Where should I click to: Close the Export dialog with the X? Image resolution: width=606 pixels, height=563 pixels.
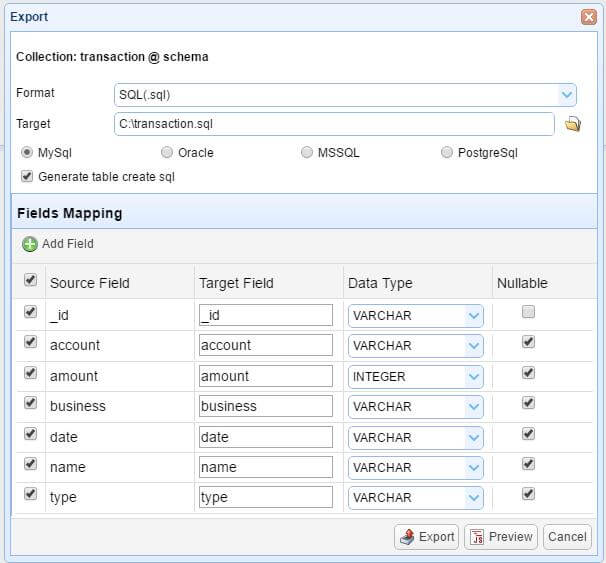(x=589, y=17)
